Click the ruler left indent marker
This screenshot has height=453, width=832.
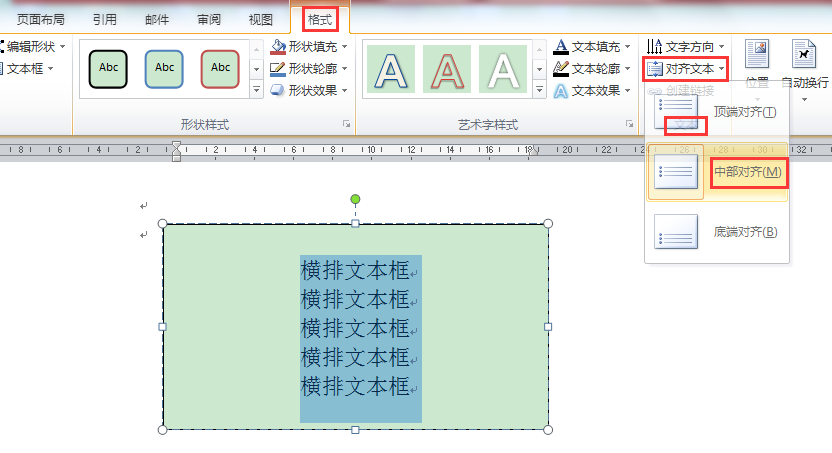[177, 151]
